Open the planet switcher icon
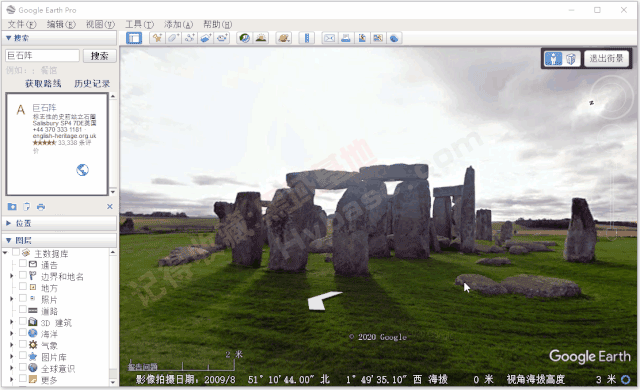 click(283, 38)
